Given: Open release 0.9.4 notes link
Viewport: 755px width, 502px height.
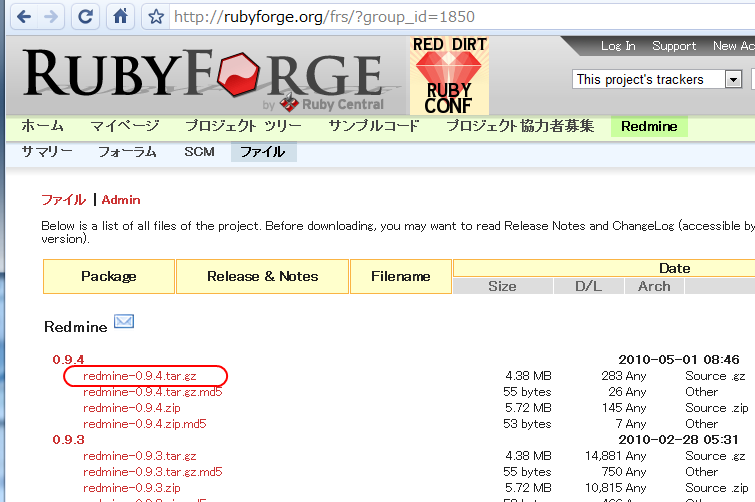Looking at the screenshot, I should point(68,360).
